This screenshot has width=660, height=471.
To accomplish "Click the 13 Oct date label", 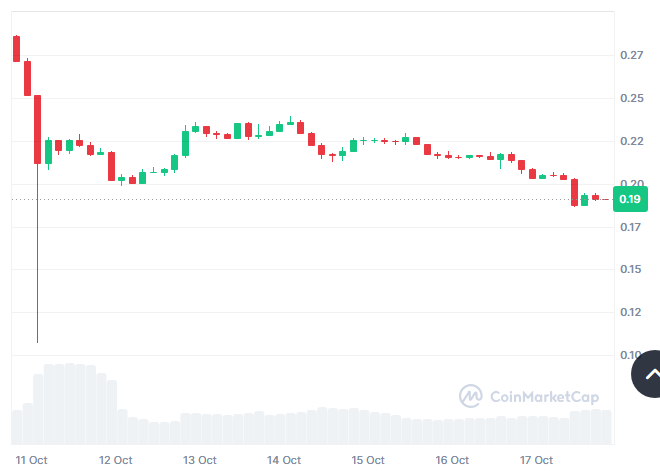I will [x=200, y=460].
